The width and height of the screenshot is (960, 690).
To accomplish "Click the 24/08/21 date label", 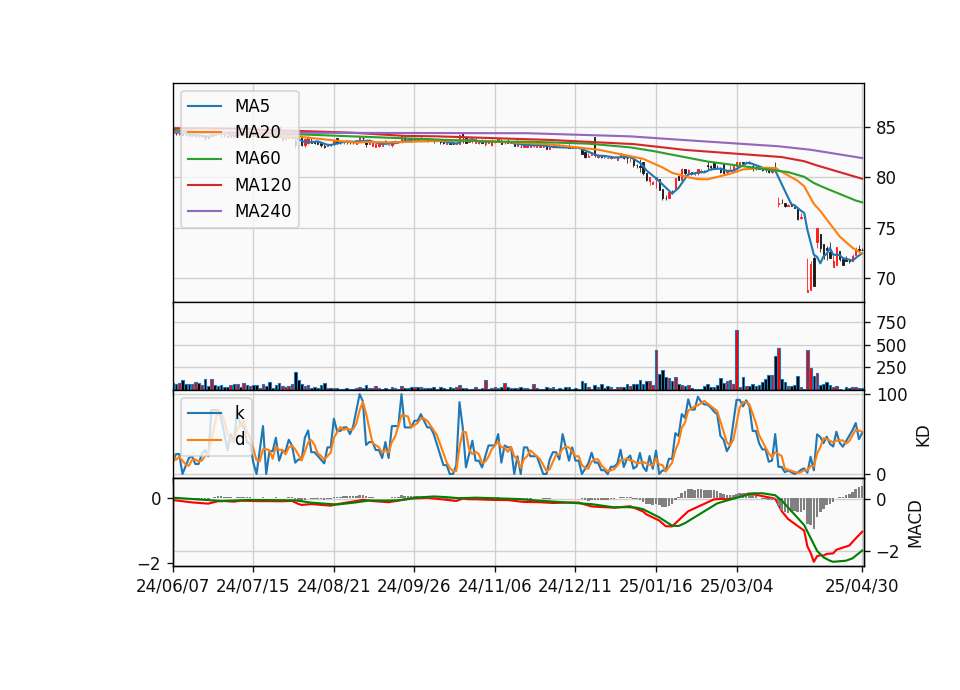I will click(x=334, y=586).
